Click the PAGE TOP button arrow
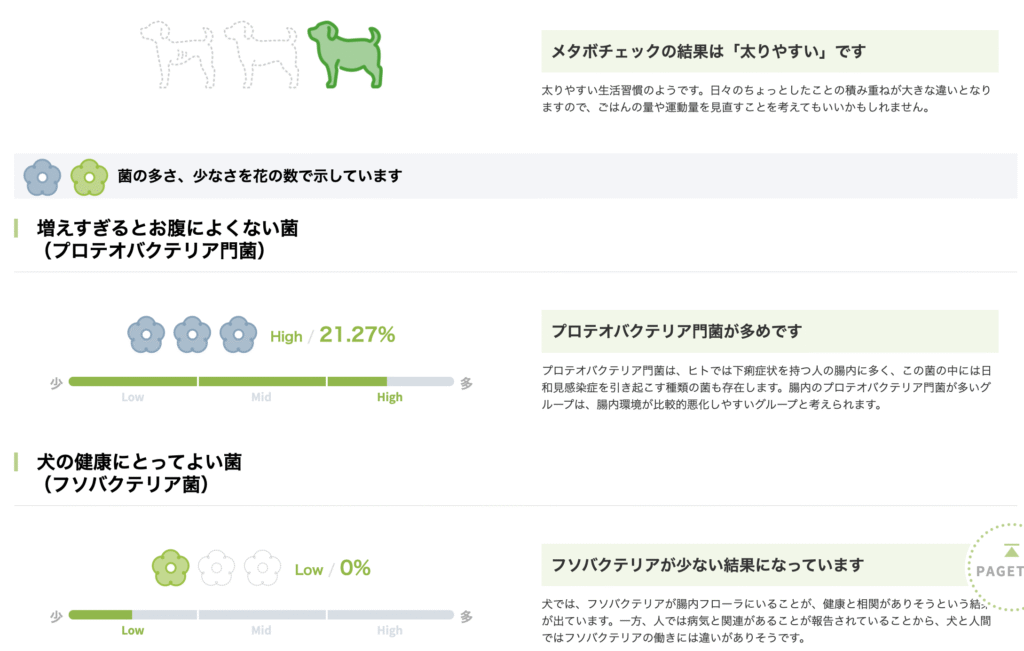This screenshot has width=1024, height=651. (x=1011, y=550)
